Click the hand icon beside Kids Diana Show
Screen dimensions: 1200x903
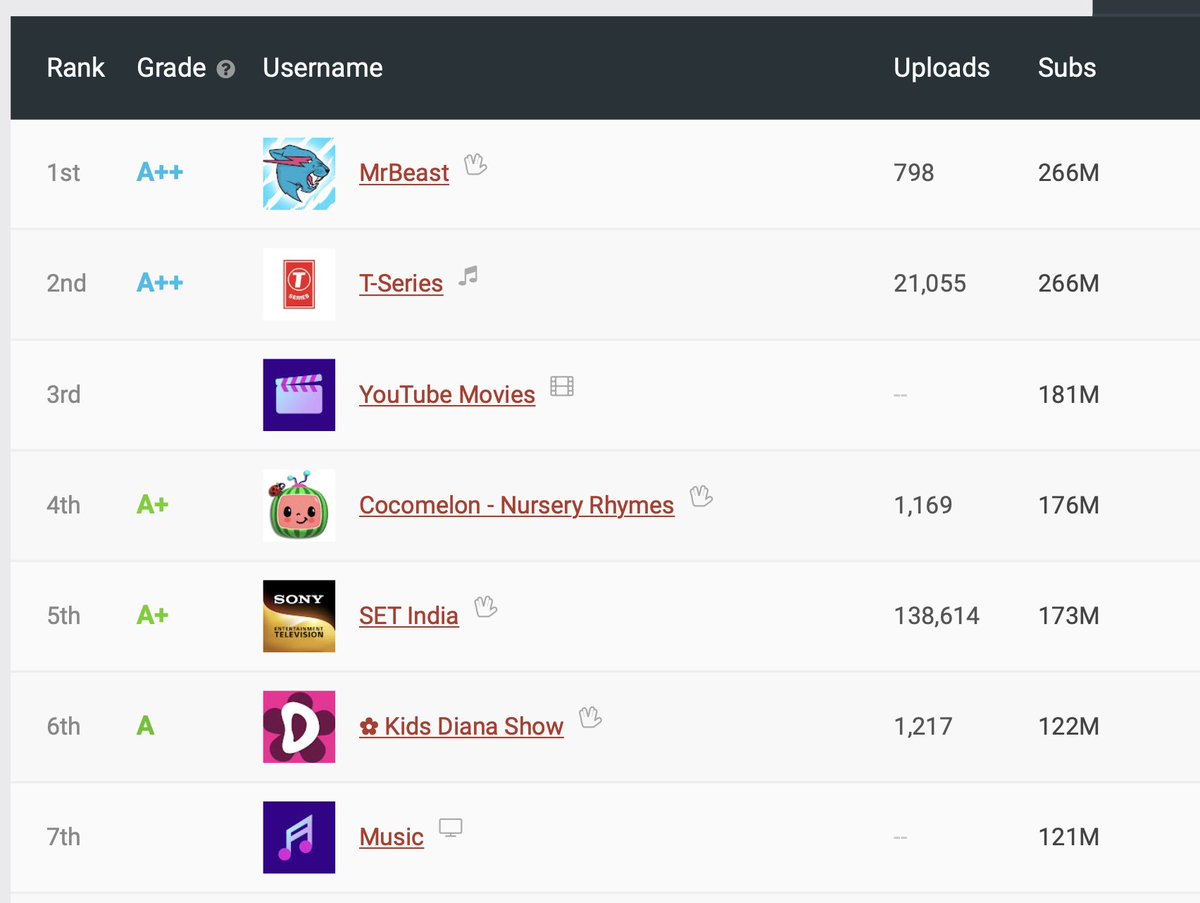[x=590, y=717]
